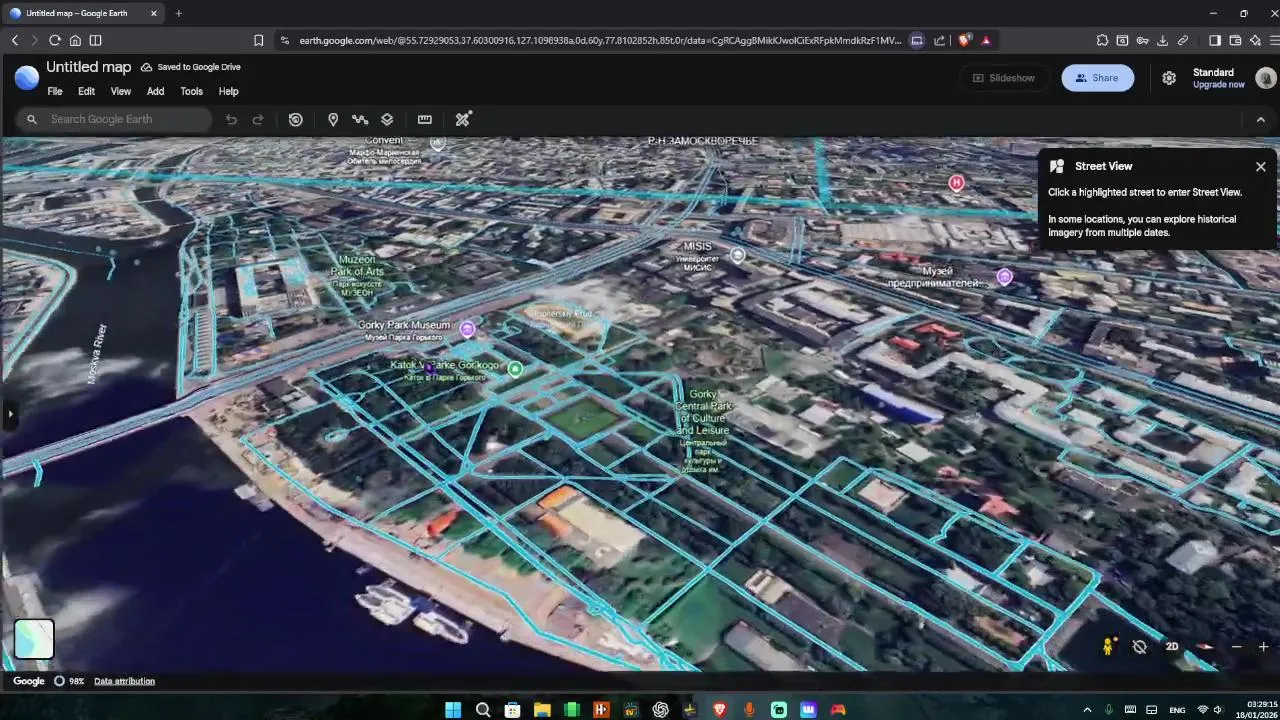Click the browser address bar URL
Image resolution: width=1280 pixels, height=720 pixels.
click(600, 40)
